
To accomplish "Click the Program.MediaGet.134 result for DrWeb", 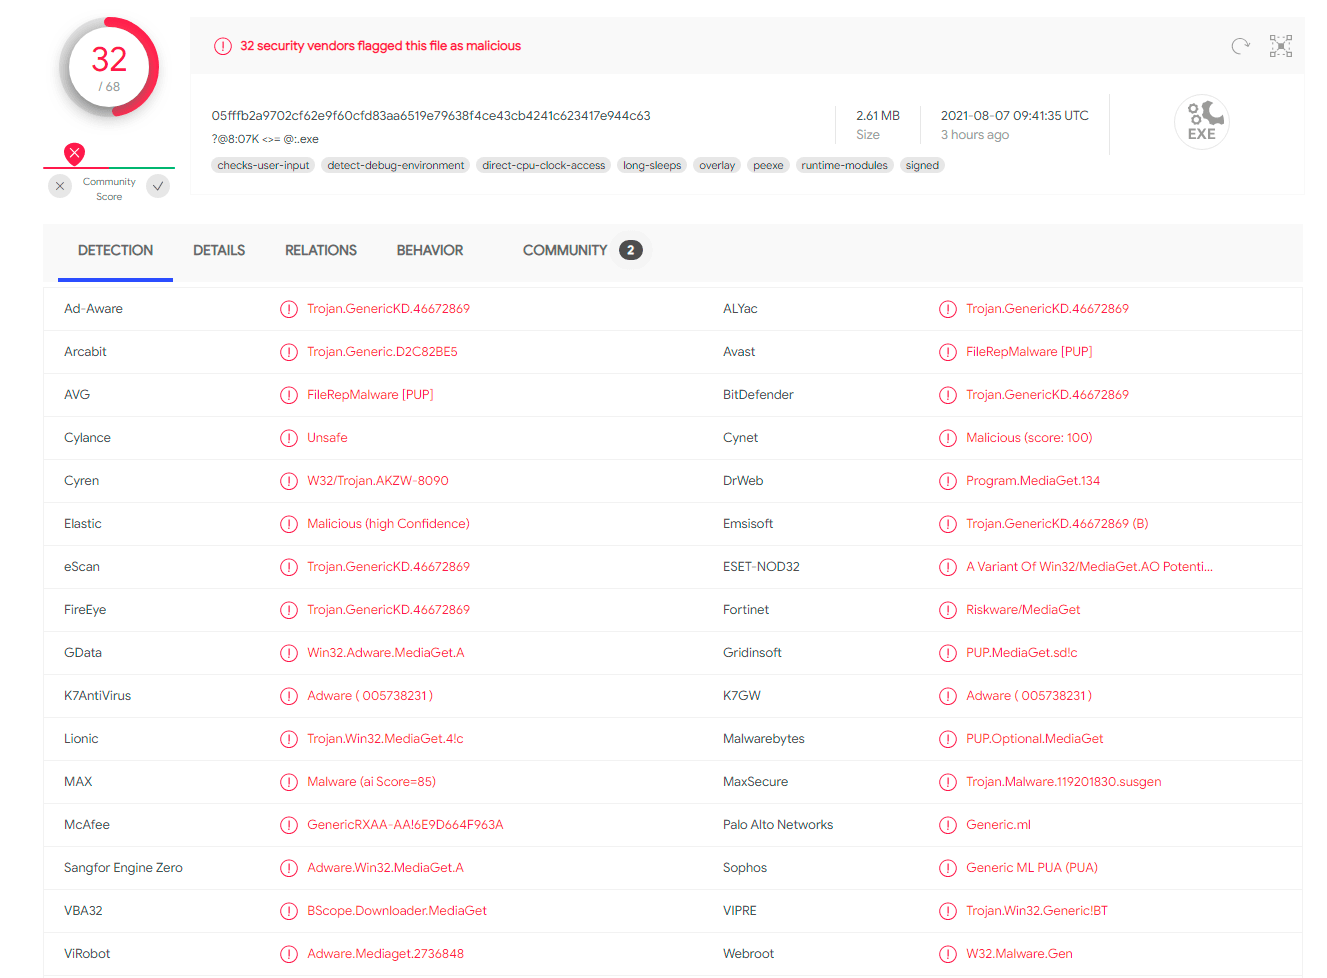I will click(1033, 481).
